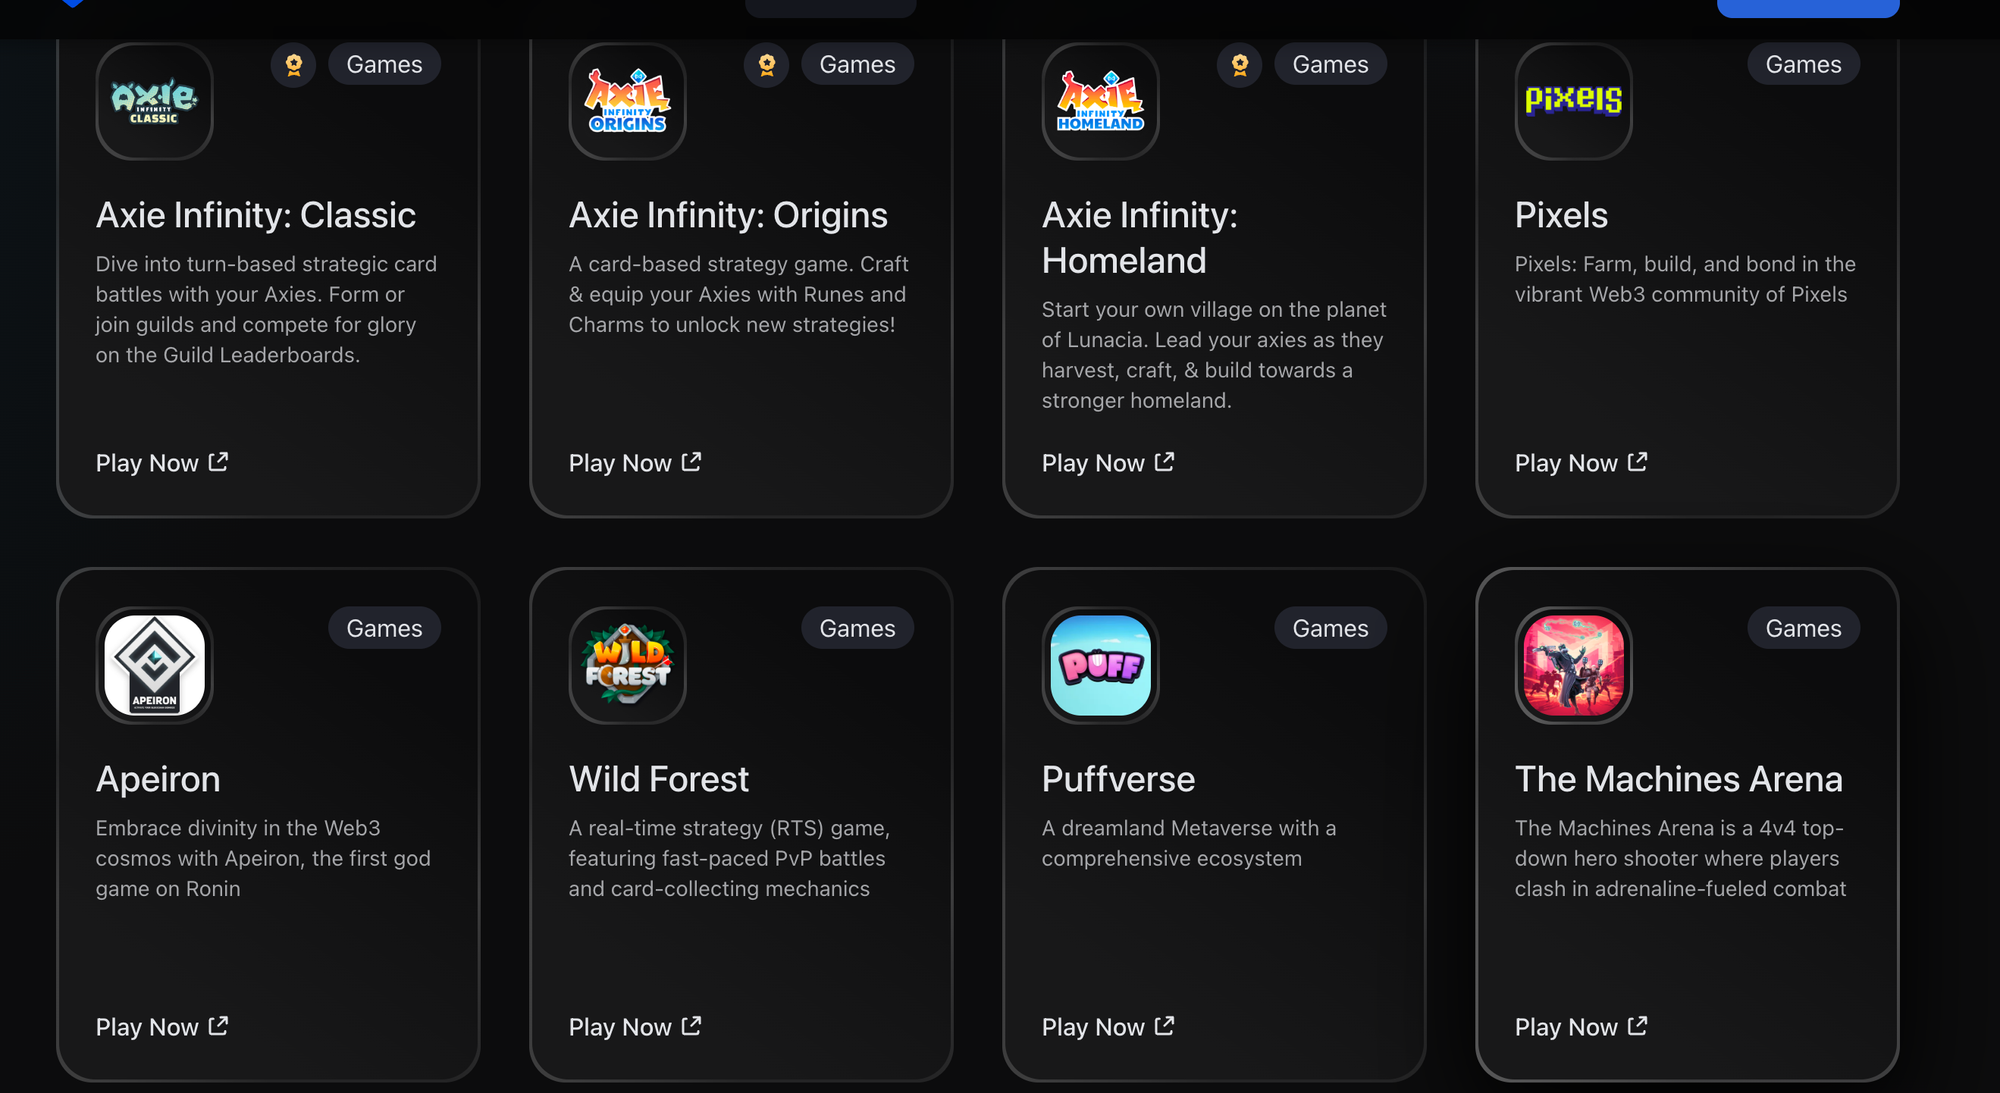Click the medal icon on Axie Infinity Origins
The height and width of the screenshot is (1093, 2000).
(766, 63)
